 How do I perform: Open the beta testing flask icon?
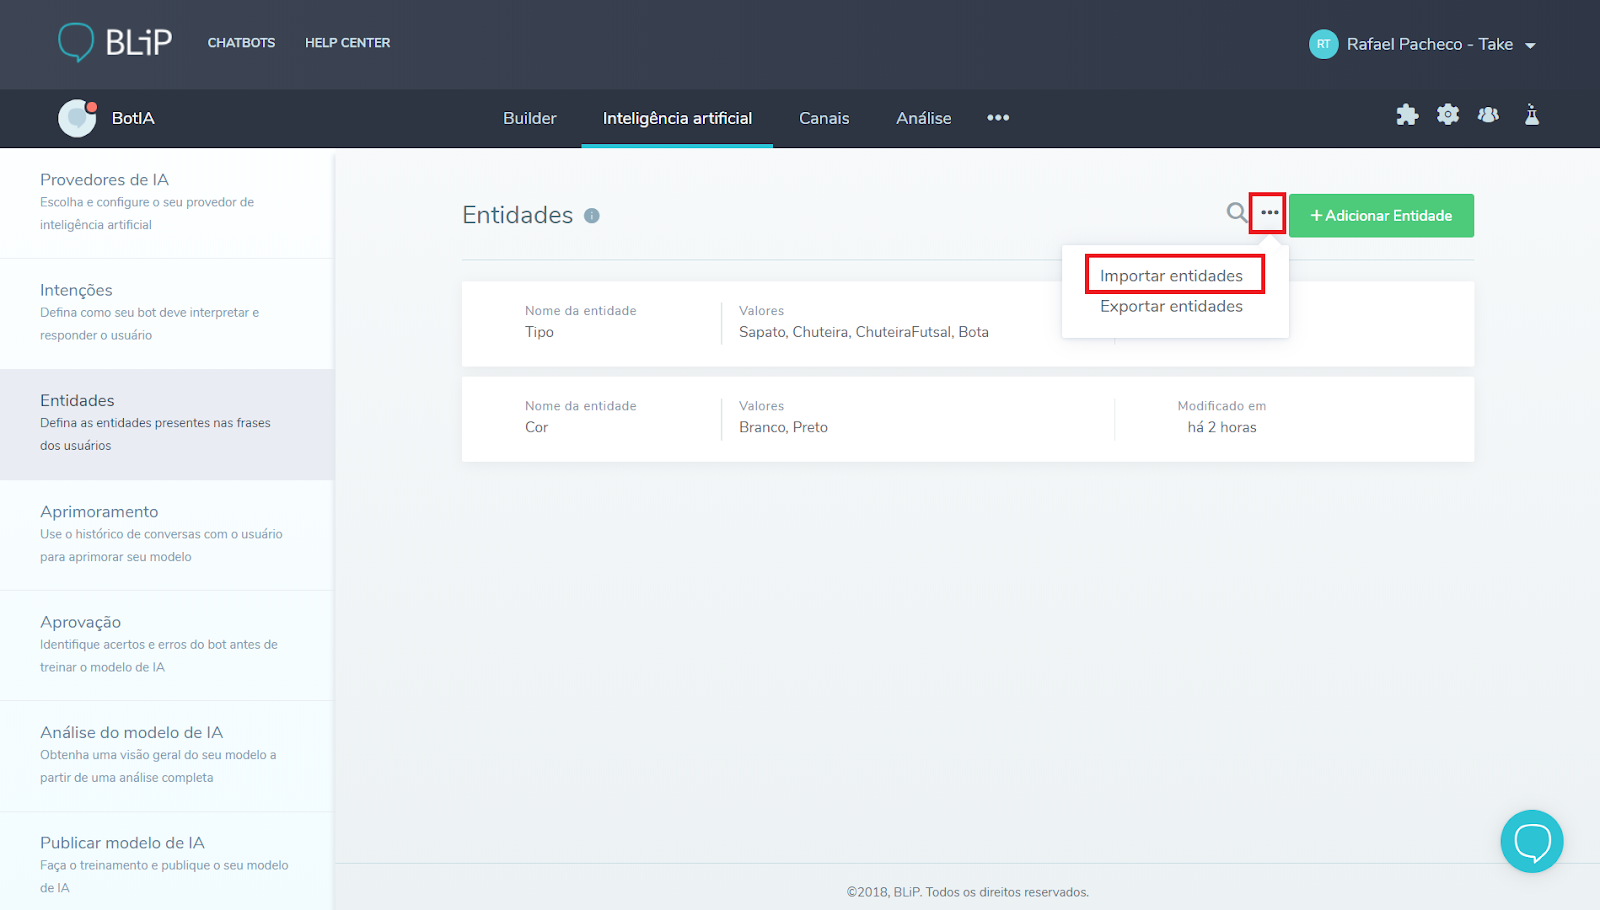pos(1531,115)
